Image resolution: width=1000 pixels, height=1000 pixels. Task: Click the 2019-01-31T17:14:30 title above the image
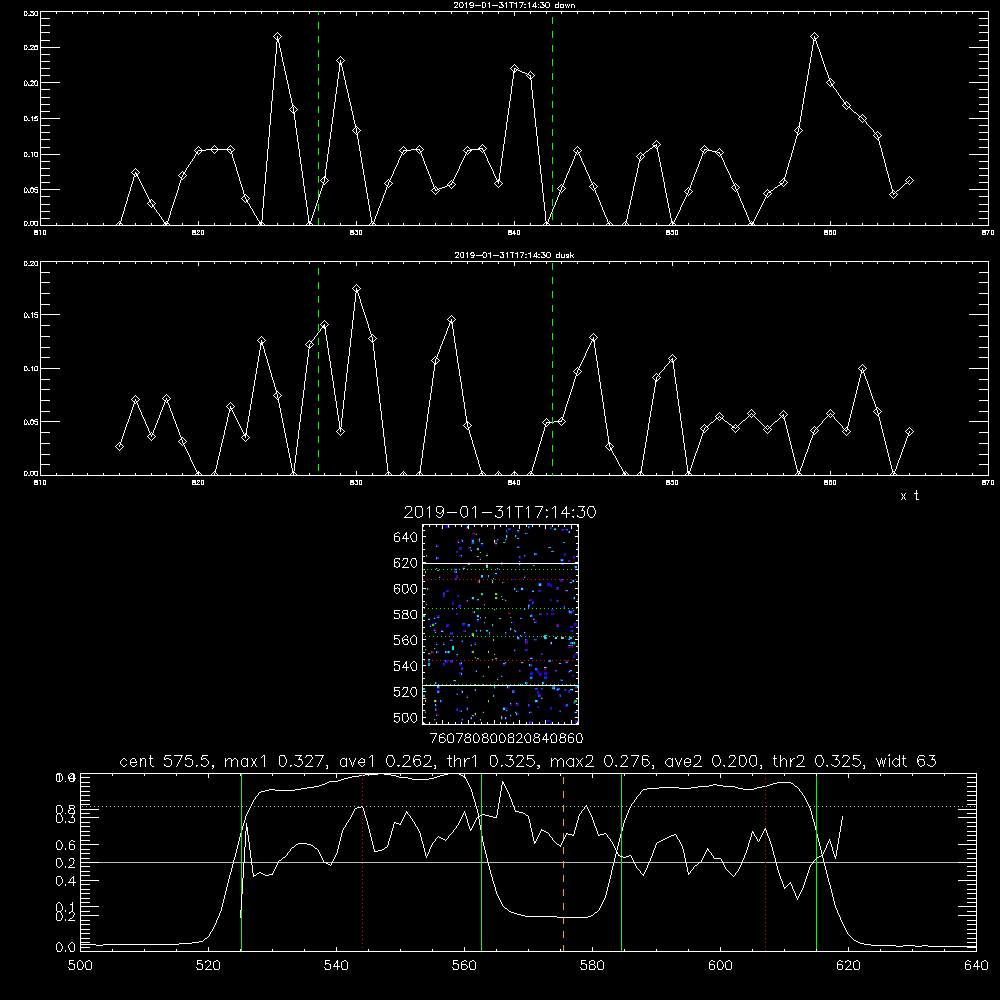point(500,512)
